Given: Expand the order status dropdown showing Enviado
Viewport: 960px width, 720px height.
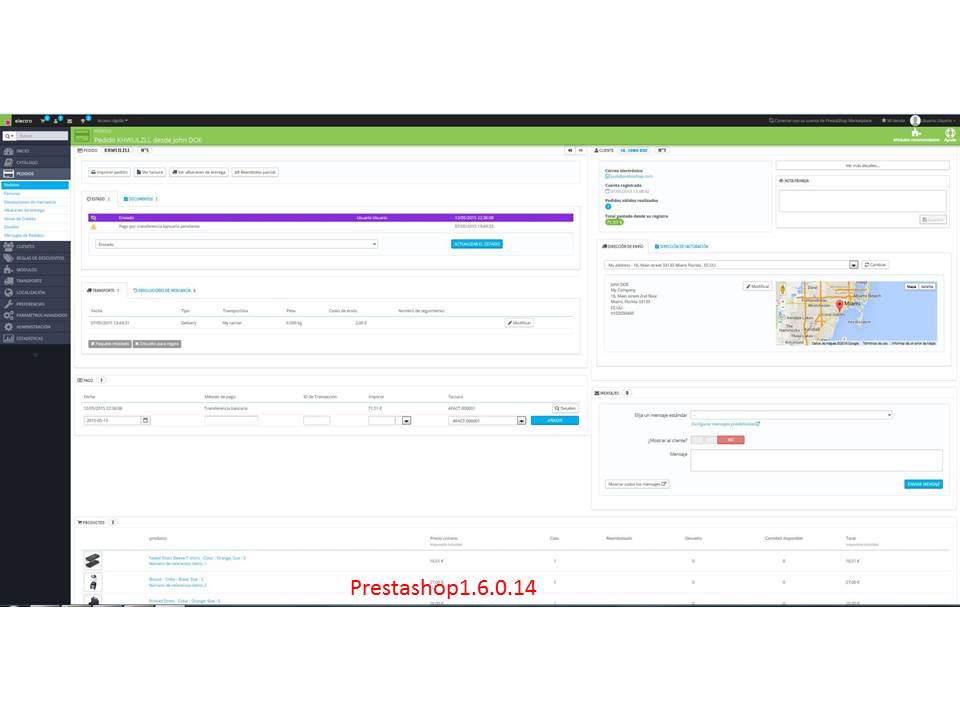Looking at the screenshot, I should pos(236,244).
